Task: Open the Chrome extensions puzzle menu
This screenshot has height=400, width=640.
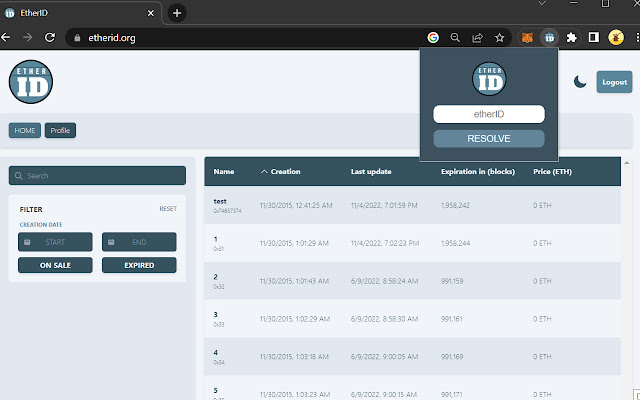Action: tap(571, 38)
